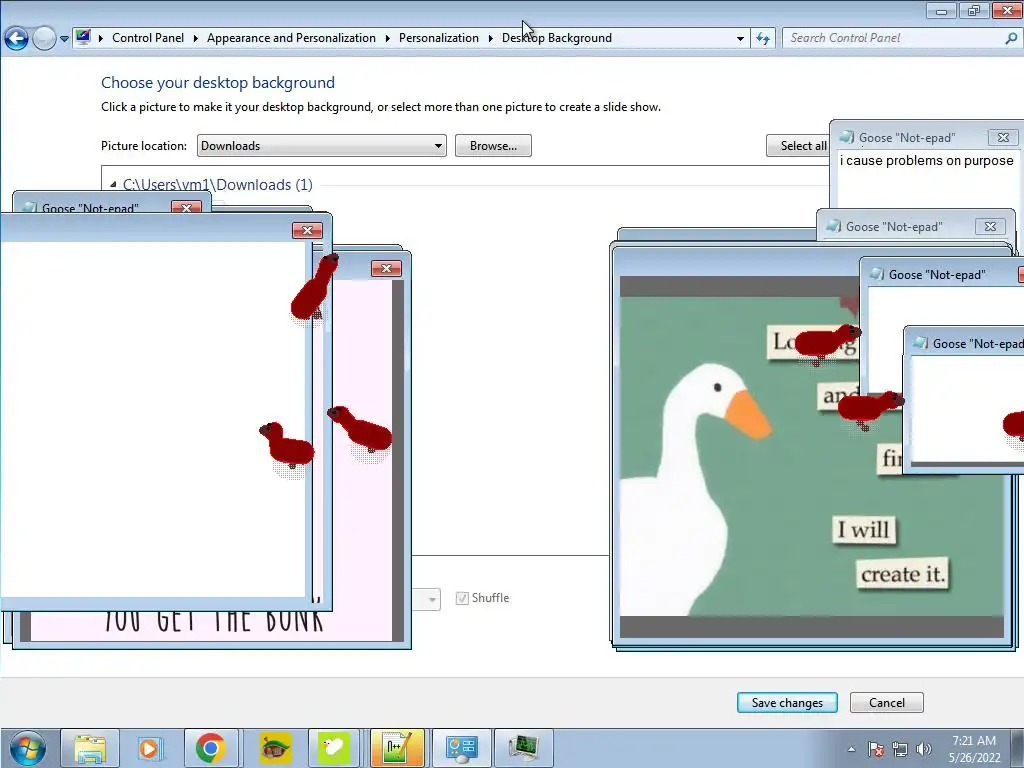
Task: Switch to the notepad-with-pencil taskbar app
Action: click(x=397, y=748)
